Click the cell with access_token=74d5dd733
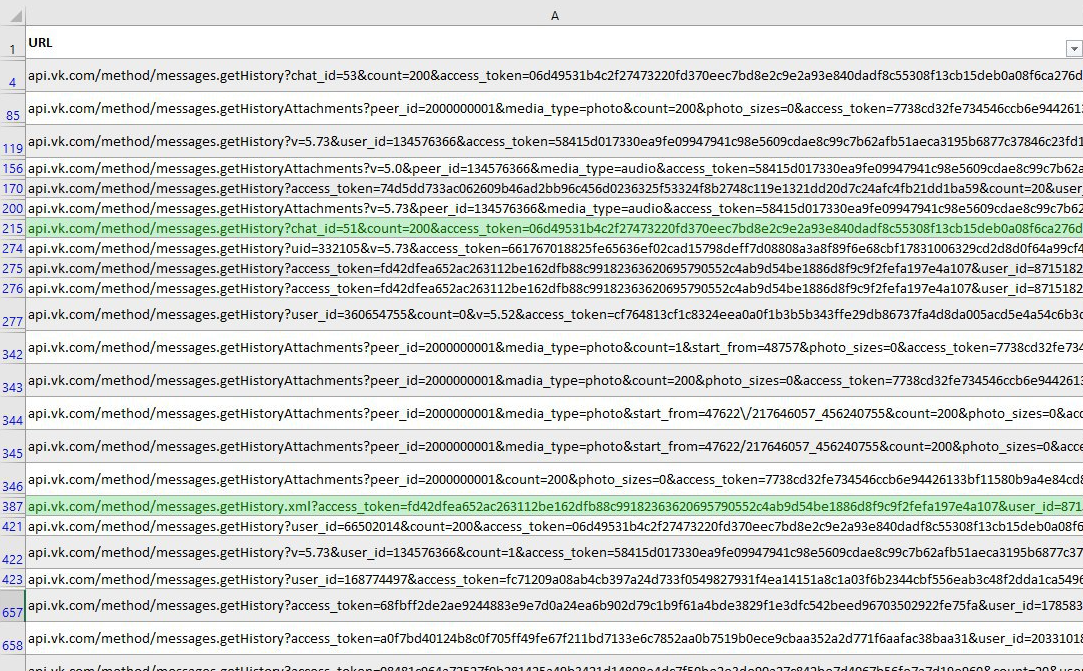The width and height of the screenshot is (1083, 671). click(555, 188)
